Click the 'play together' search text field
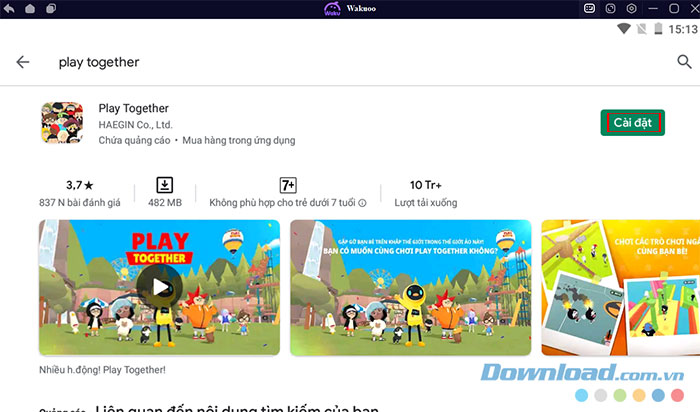This screenshot has height=412, width=700. pyautogui.click(x=300, y=62)
